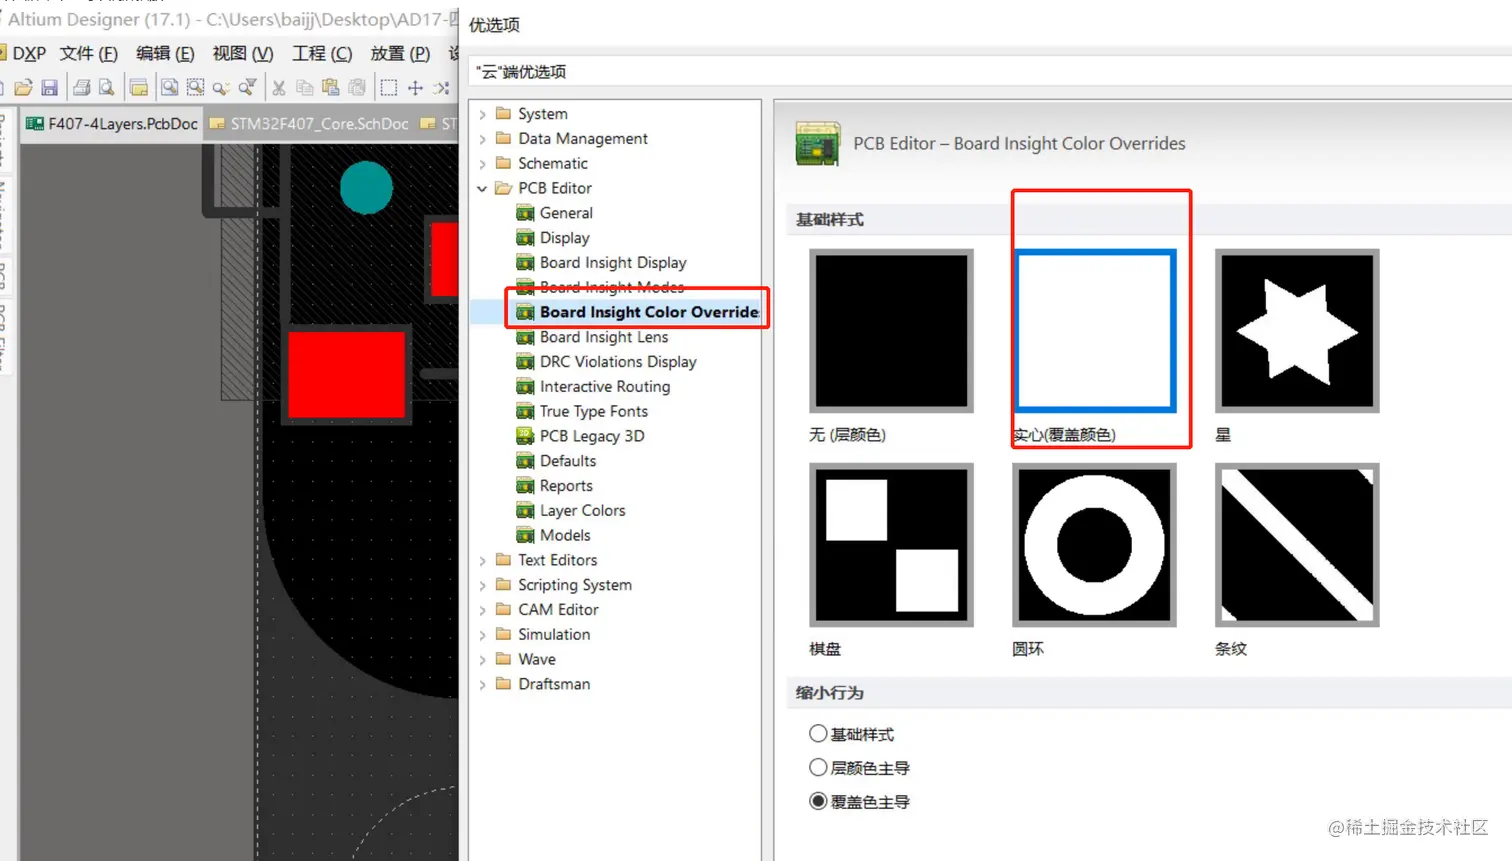Open the Defaults preferences page
This screenshot has height=861, width=1512.
(567, 461)
